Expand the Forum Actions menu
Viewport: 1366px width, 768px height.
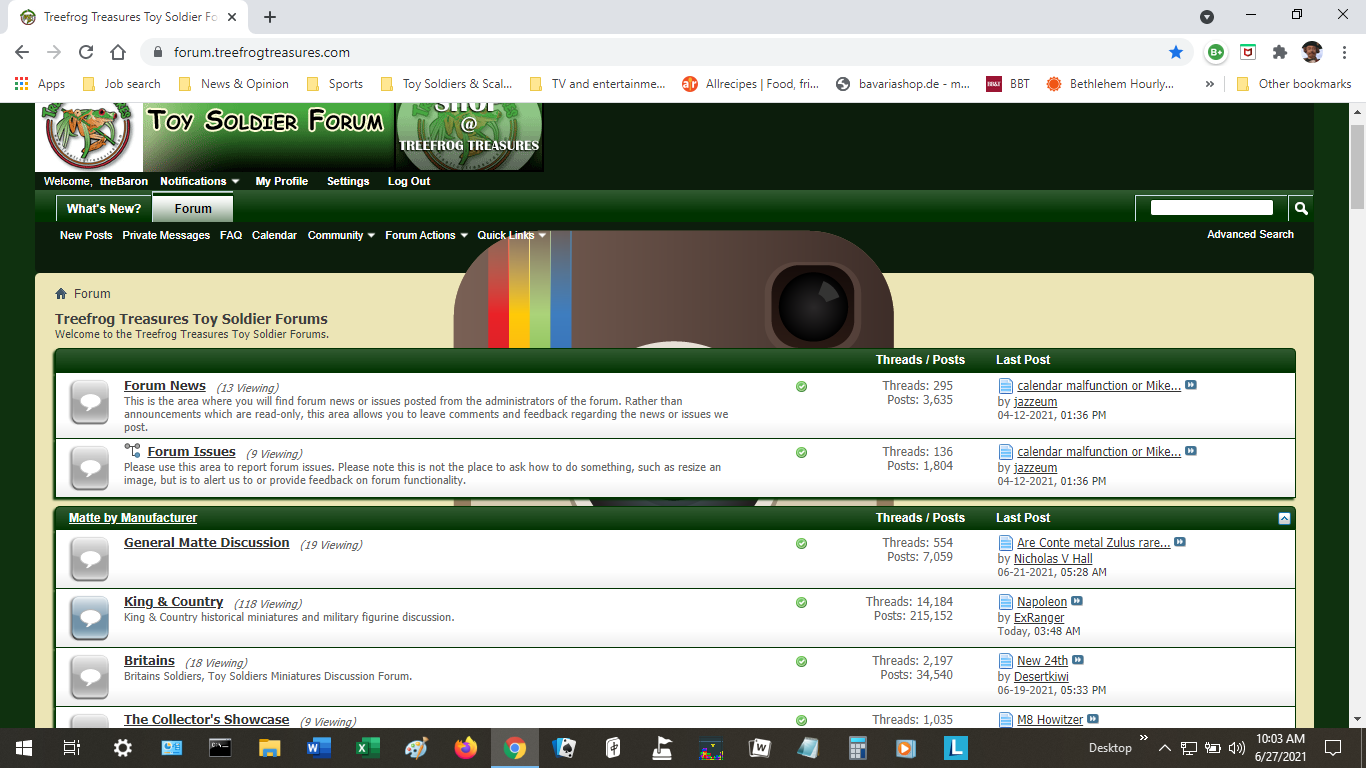pos(426,235)
